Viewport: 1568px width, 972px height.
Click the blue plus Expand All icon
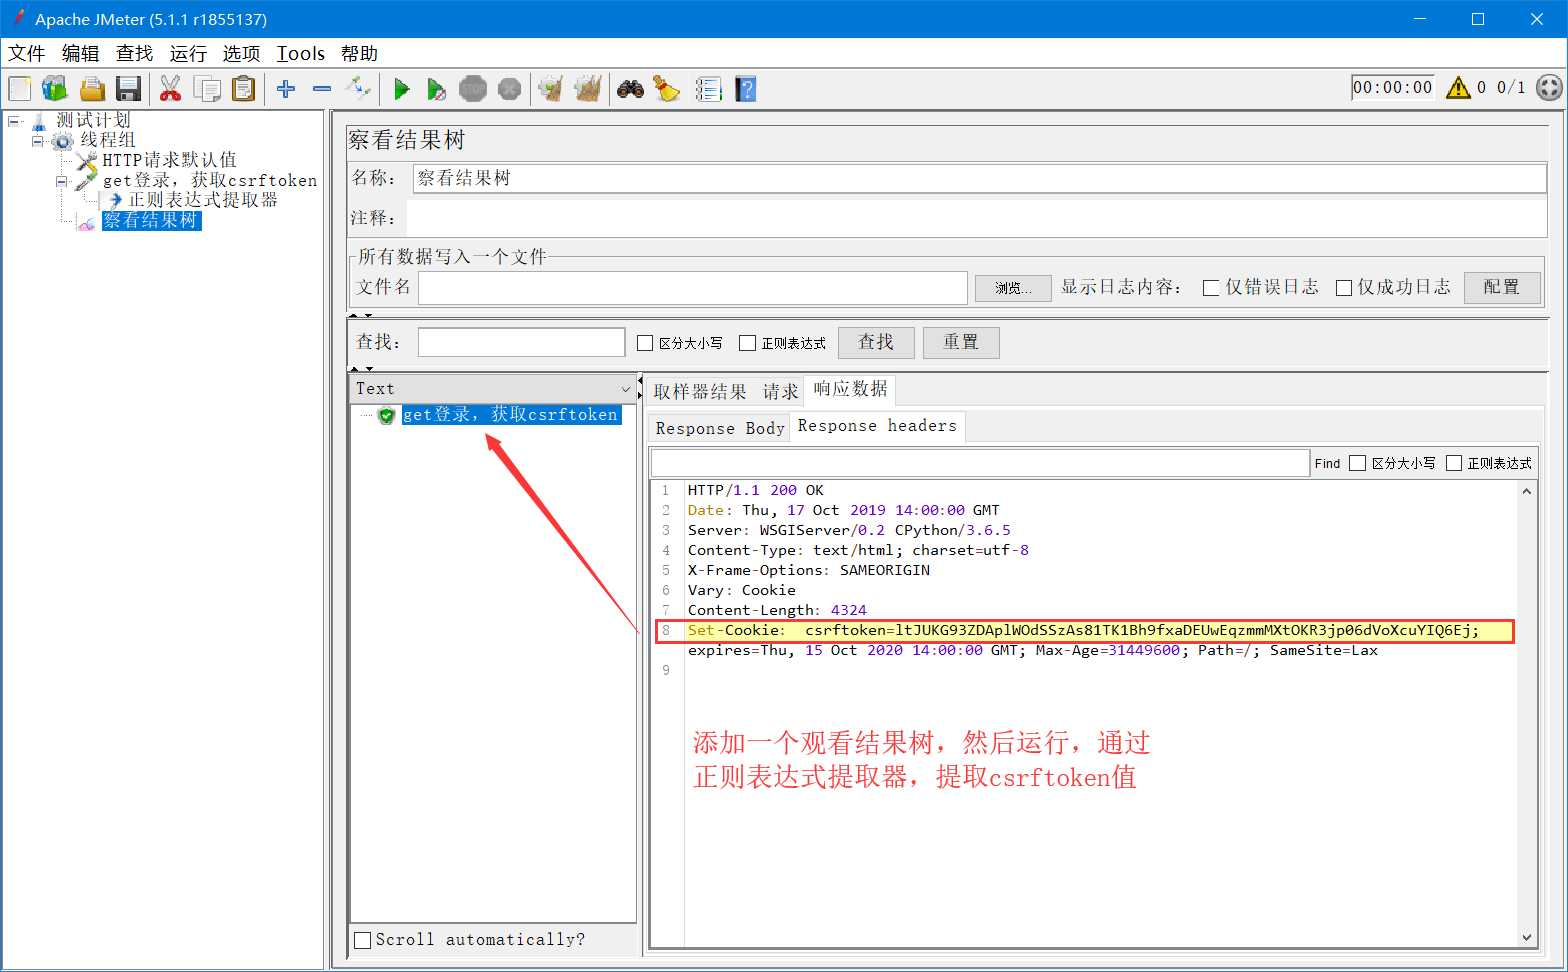click(x=286, y=89)
